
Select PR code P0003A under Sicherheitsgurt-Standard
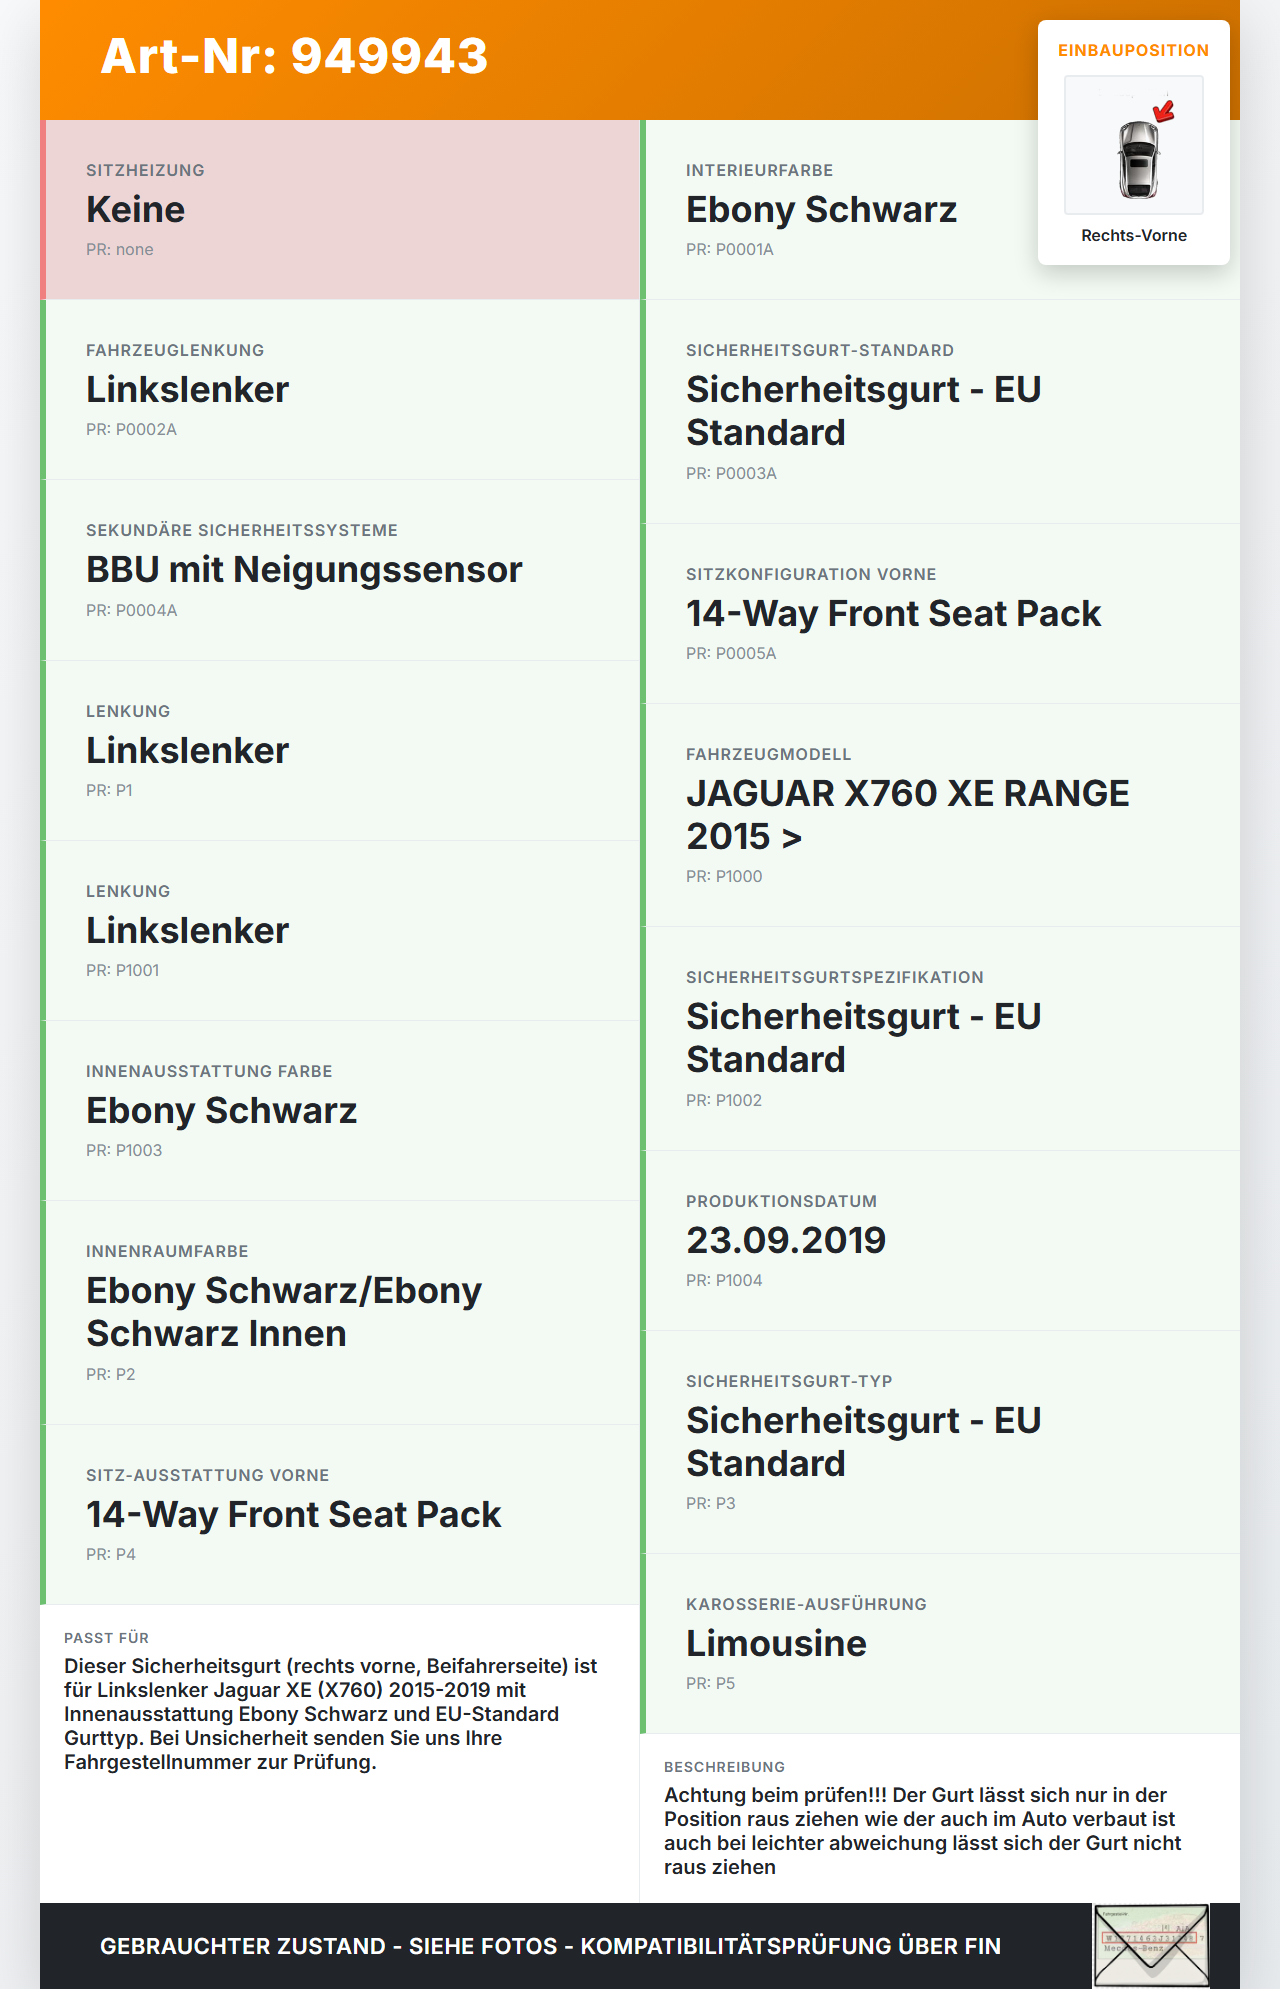coord(731,473)
